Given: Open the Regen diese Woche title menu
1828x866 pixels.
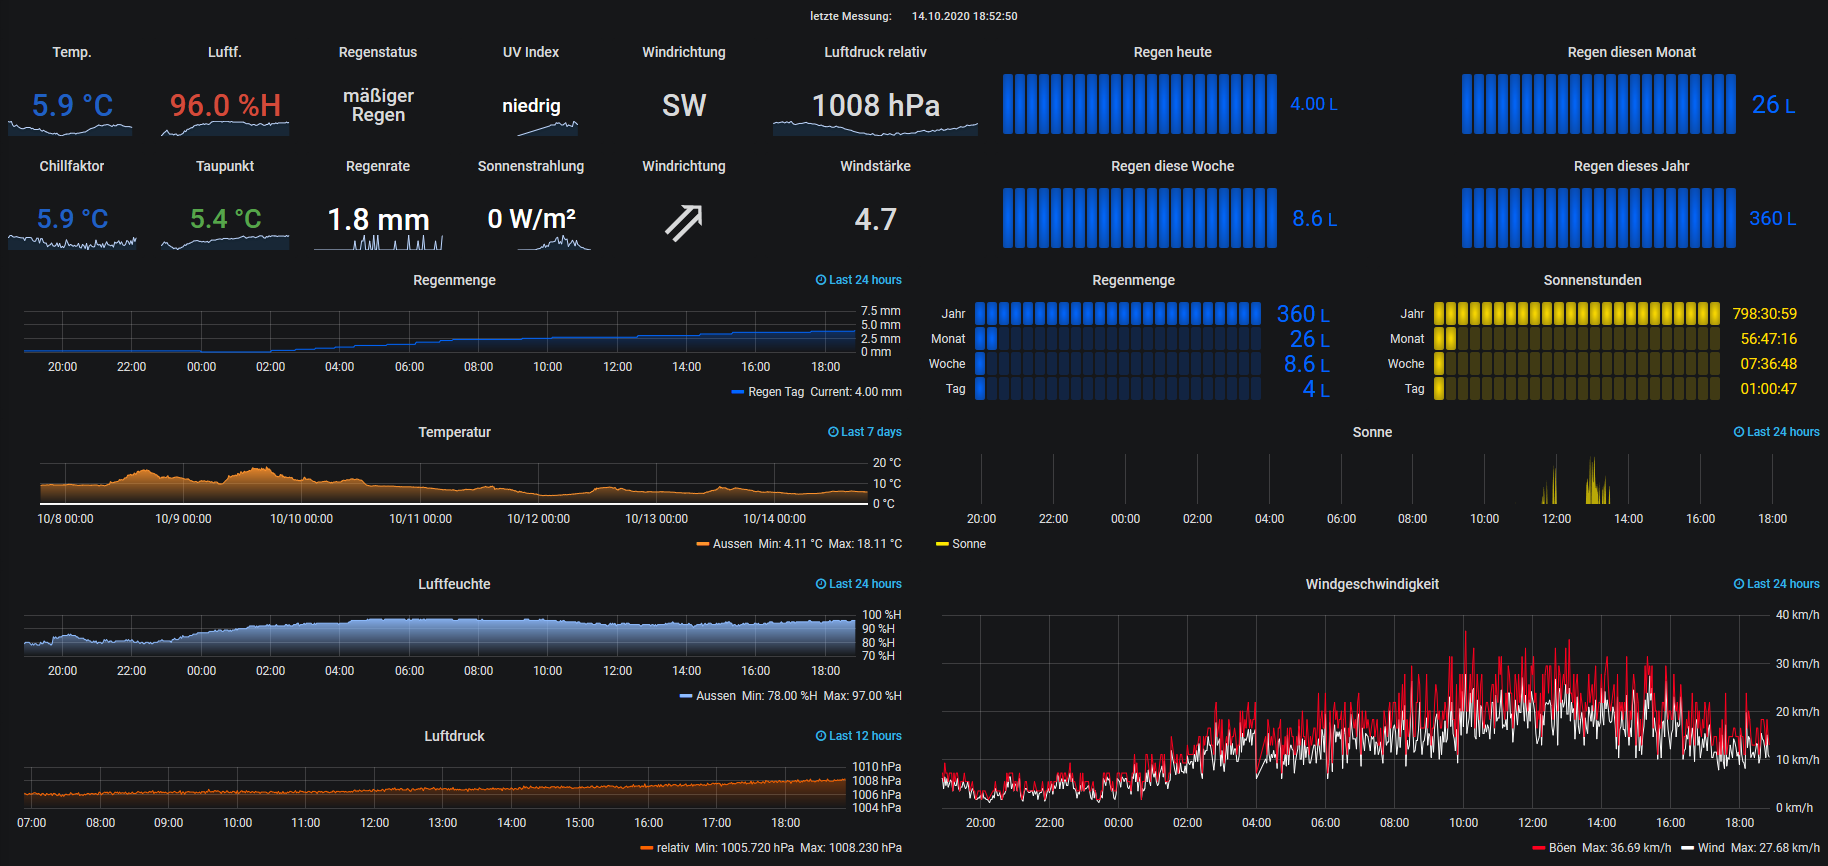Looking at the screenshot, I should 1173,166.
